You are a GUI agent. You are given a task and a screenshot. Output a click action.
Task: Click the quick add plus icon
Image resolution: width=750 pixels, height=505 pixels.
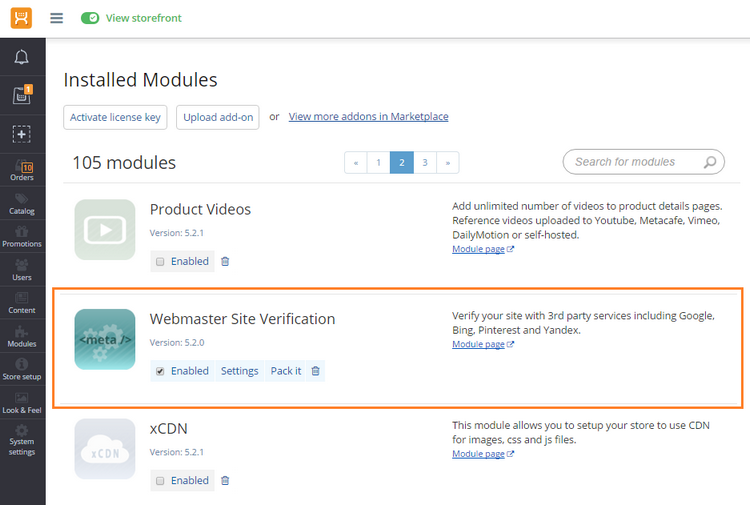[x=22, y=134]
